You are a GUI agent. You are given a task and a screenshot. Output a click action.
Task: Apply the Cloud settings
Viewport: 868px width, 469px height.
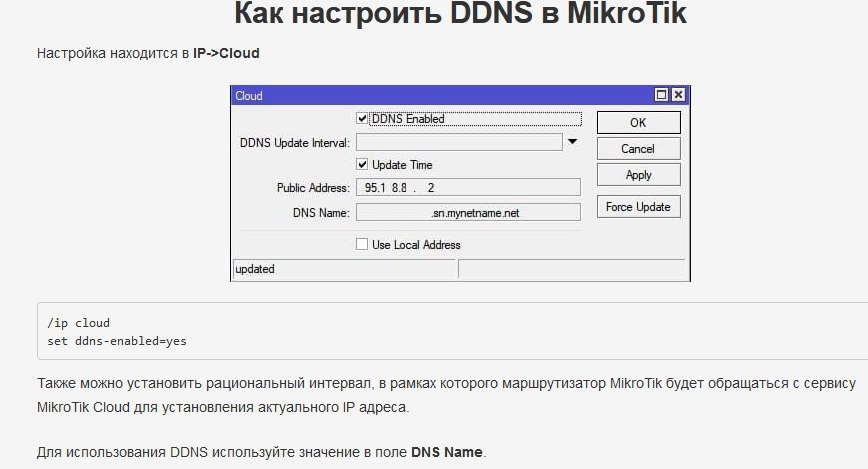point(638,174)
